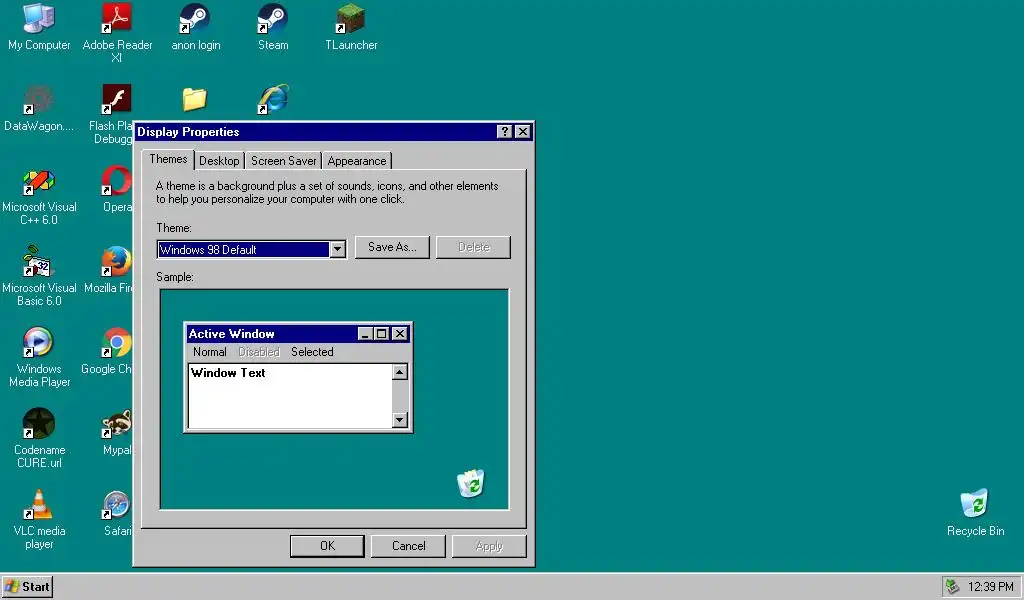Select the Internet Explorer desktop icon
This screenshot has height=600, width=1024.
pyautogui.click(x=273, y=99)
